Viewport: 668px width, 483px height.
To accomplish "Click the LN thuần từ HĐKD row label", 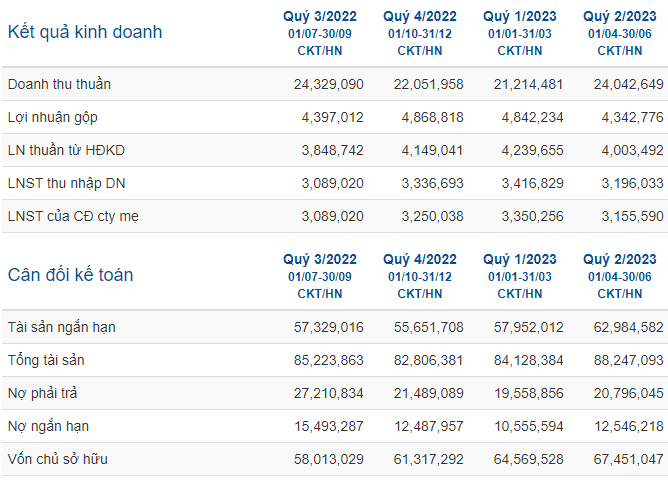I will [66, 150].
